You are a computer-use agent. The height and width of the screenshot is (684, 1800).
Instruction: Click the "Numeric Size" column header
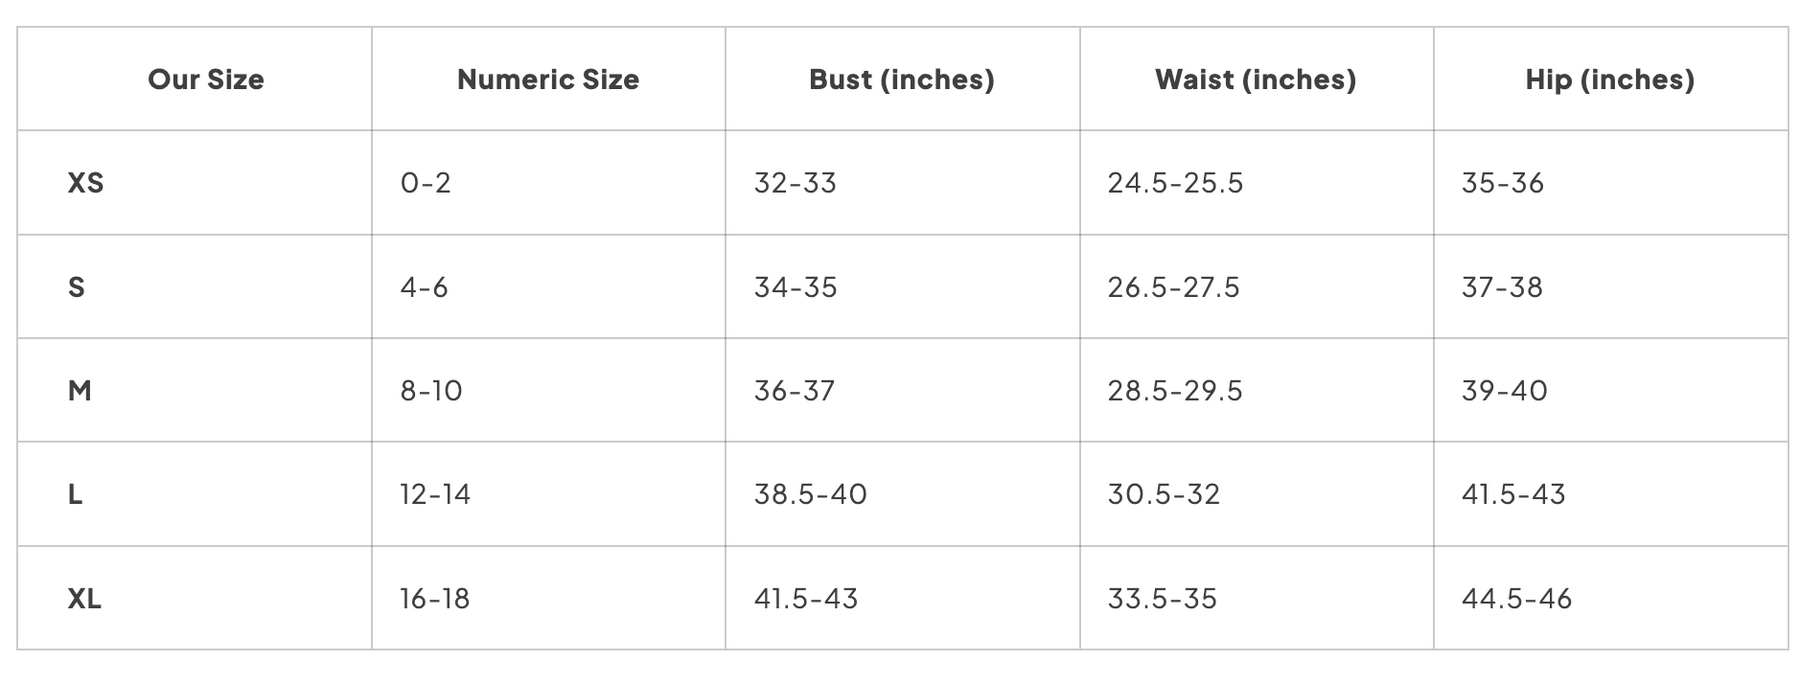click(548, 80)
